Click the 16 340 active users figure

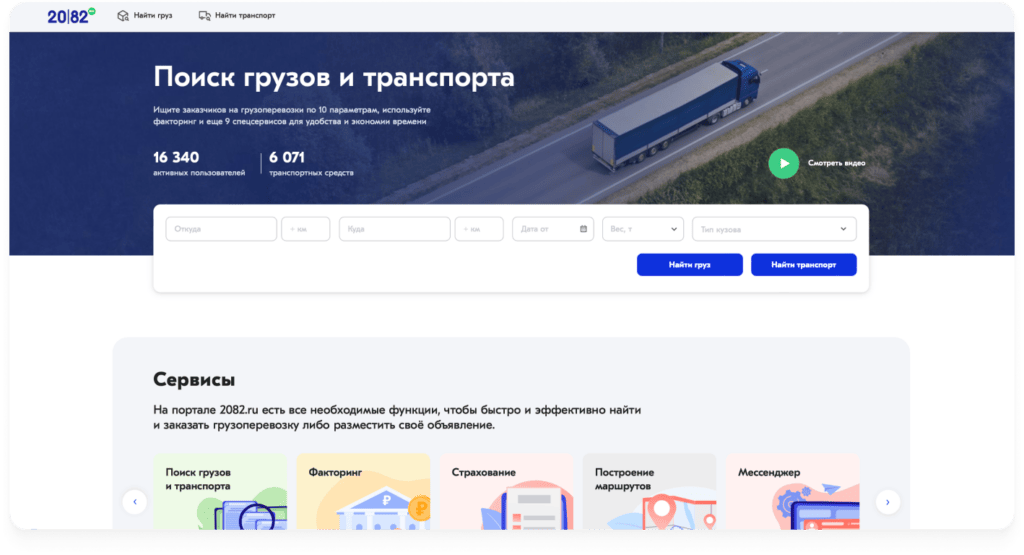(x=176, y=157)
